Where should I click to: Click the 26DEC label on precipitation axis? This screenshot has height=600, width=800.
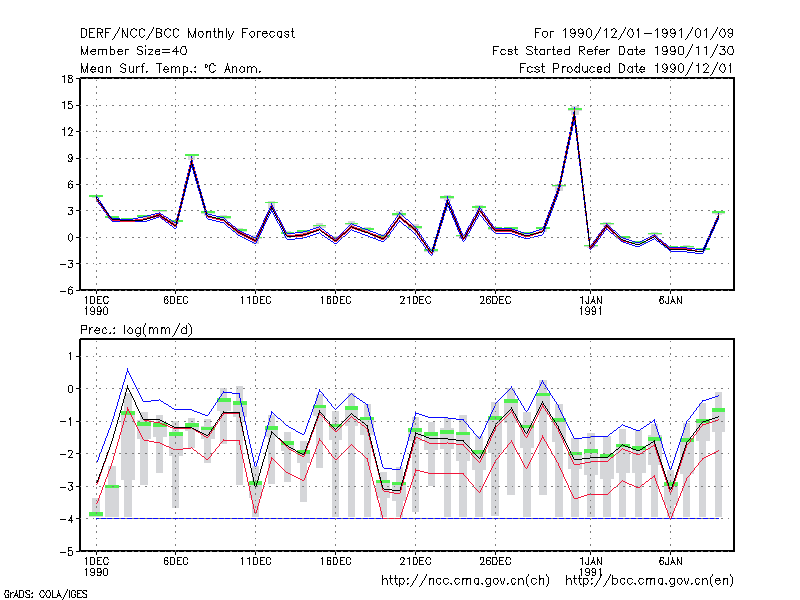pyautogui.click(x=495, y=562)
